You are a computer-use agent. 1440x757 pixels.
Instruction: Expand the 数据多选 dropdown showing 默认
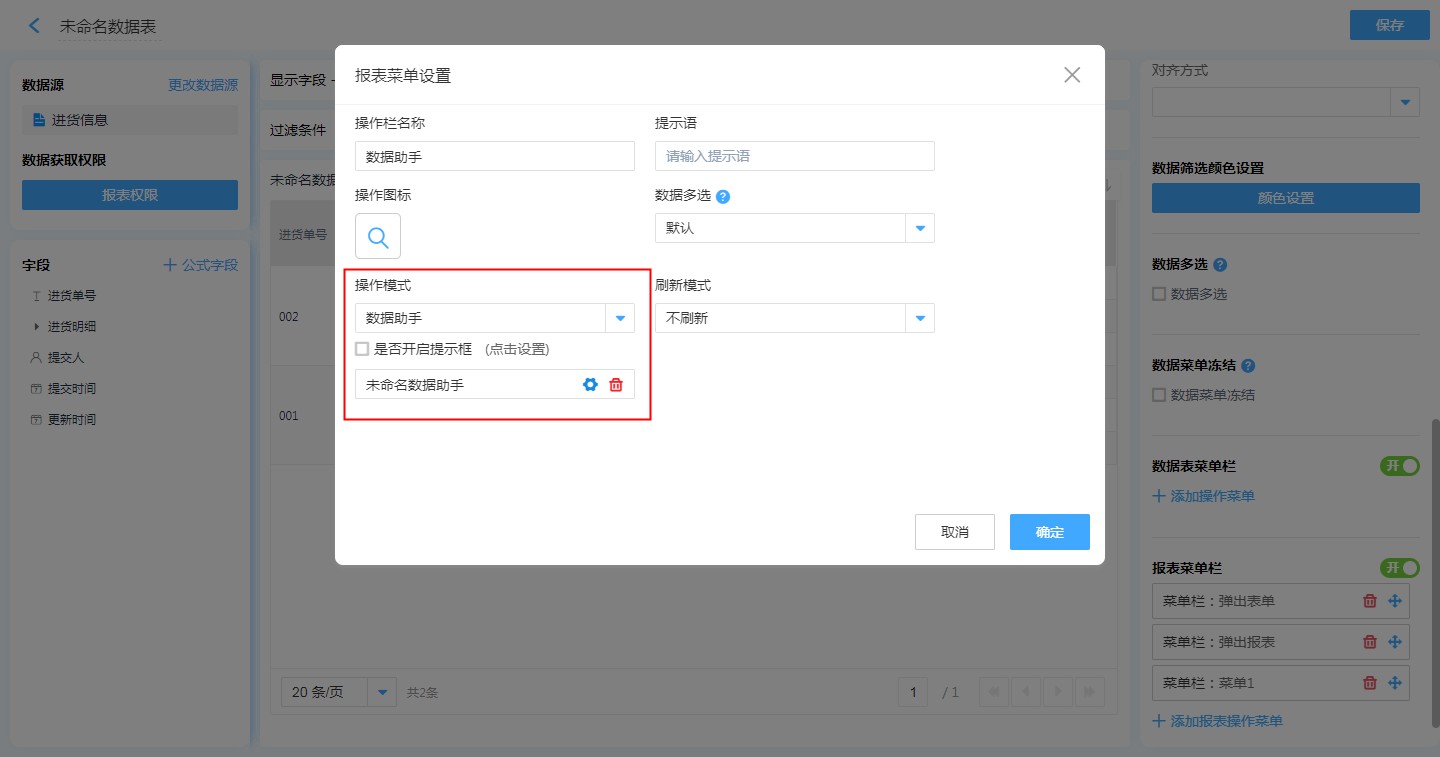click(x=919, y=228)
